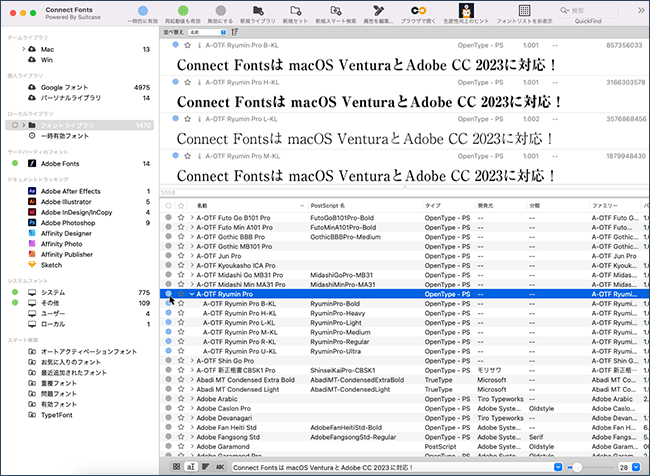
Task: Sort by タイプ column header
Action: click(x=449, y=206)
